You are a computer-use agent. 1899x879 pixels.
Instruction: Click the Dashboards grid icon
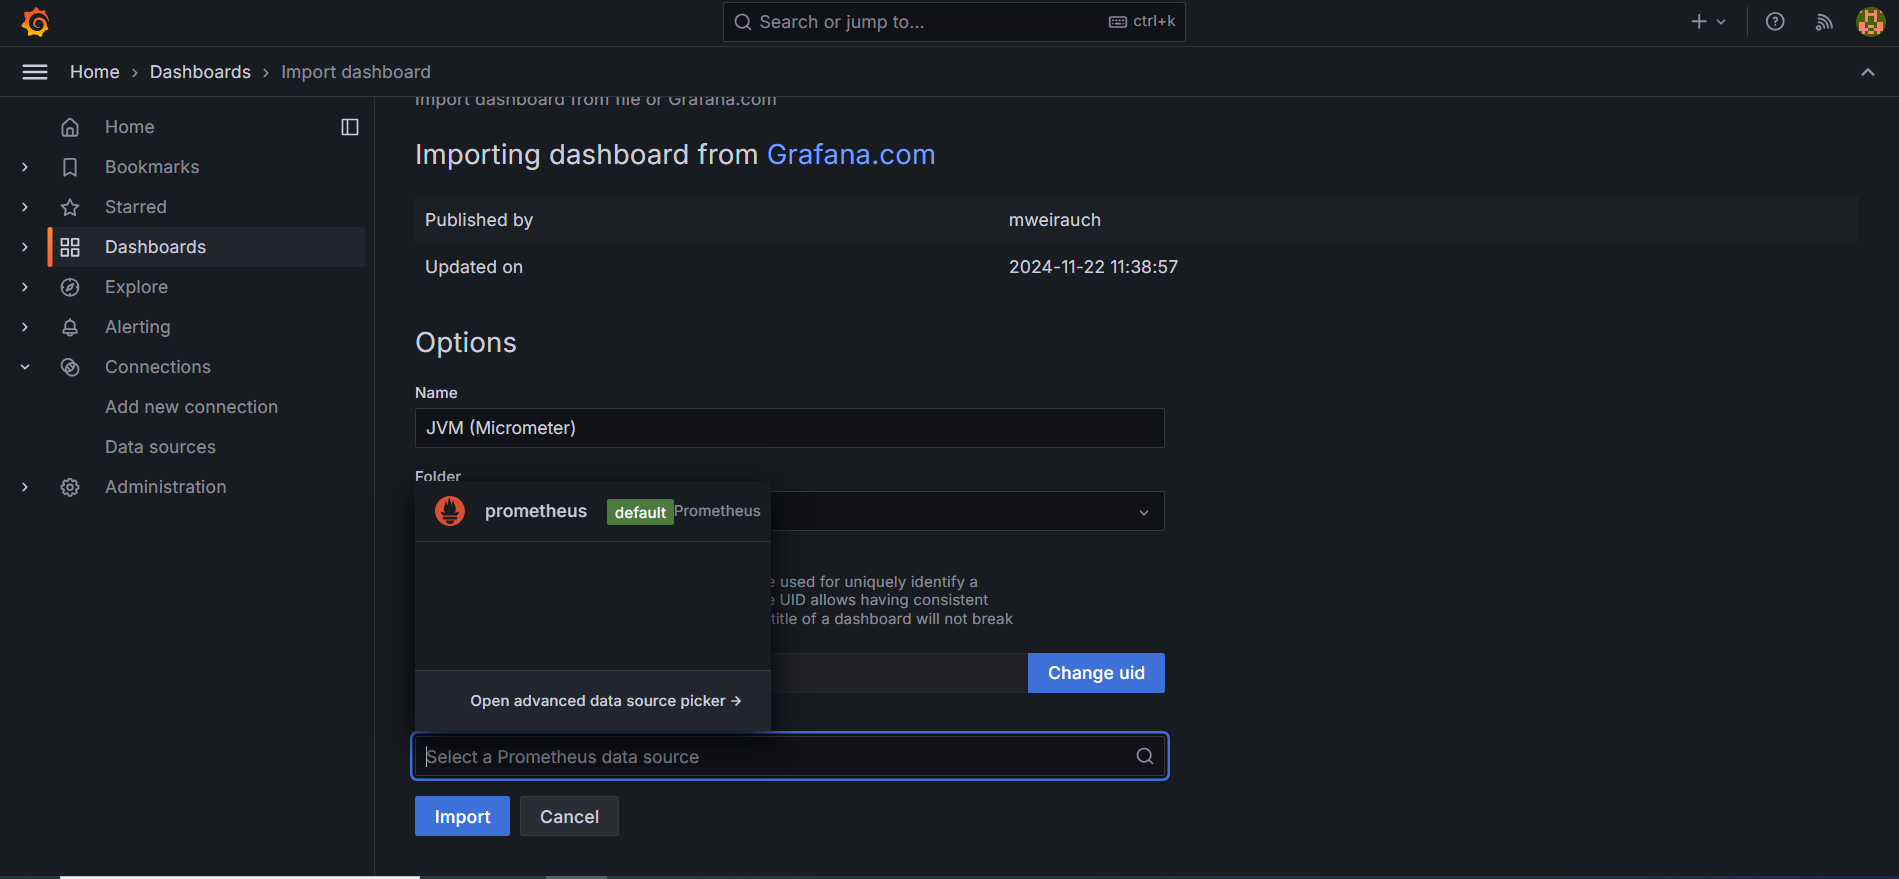coord(70,247)
